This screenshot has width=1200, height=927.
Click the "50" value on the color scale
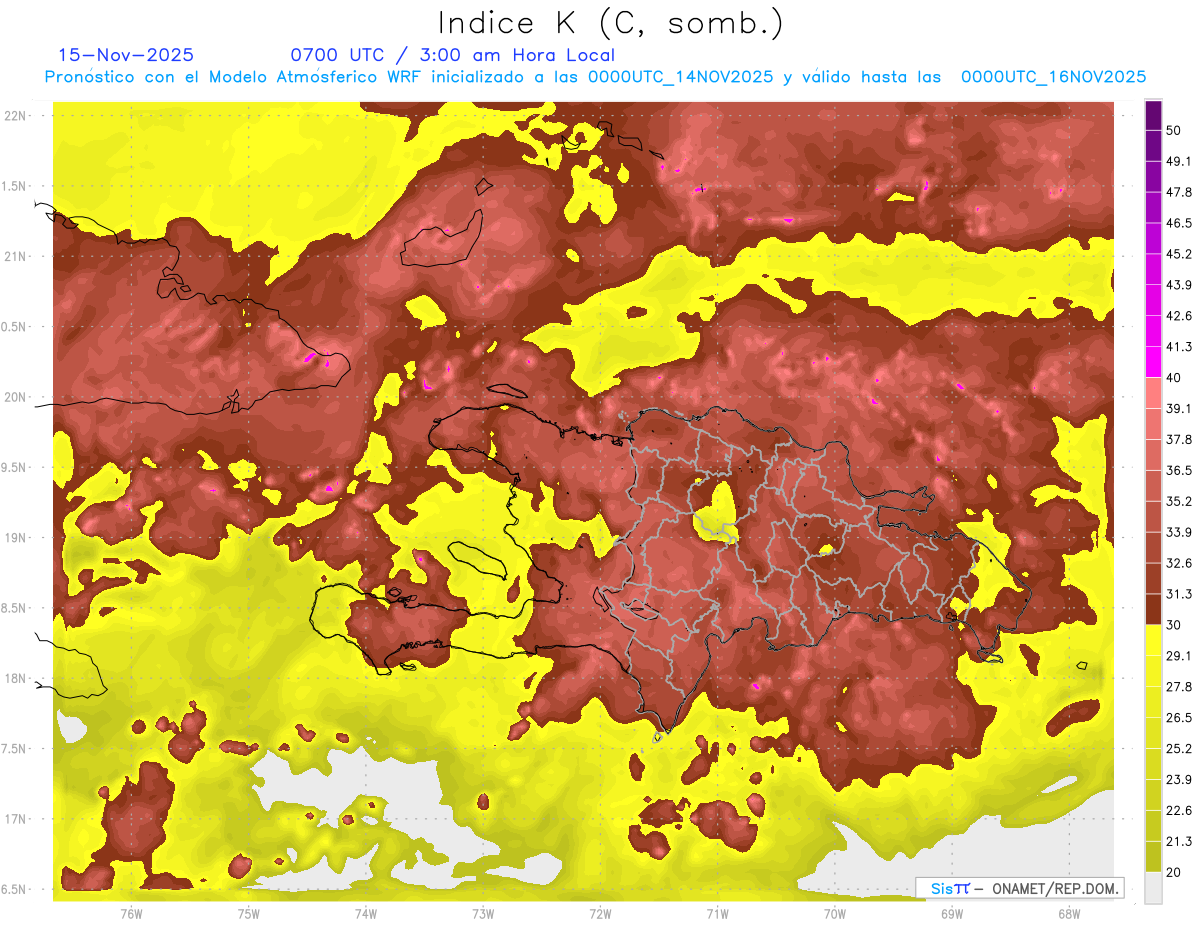[x=1175, y=130]
